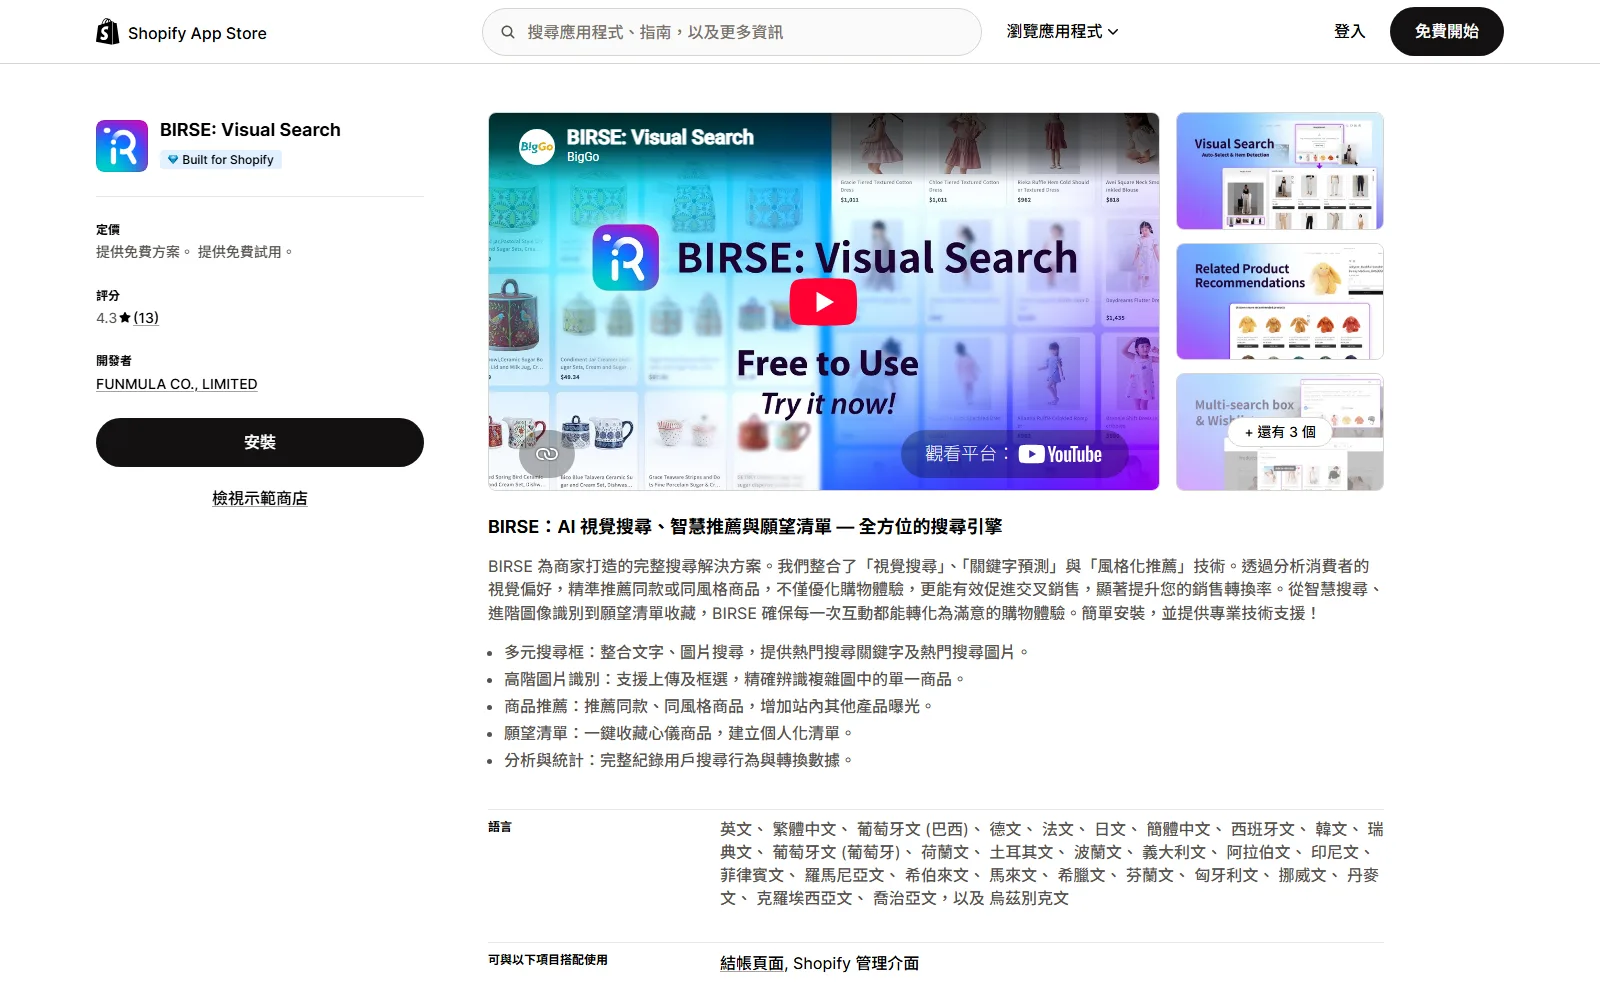Image resolution: width=1600 pixels, height=1000 pixels.
Task: Click the 結帳頁面 checkout link
Action: pos(752,963)
